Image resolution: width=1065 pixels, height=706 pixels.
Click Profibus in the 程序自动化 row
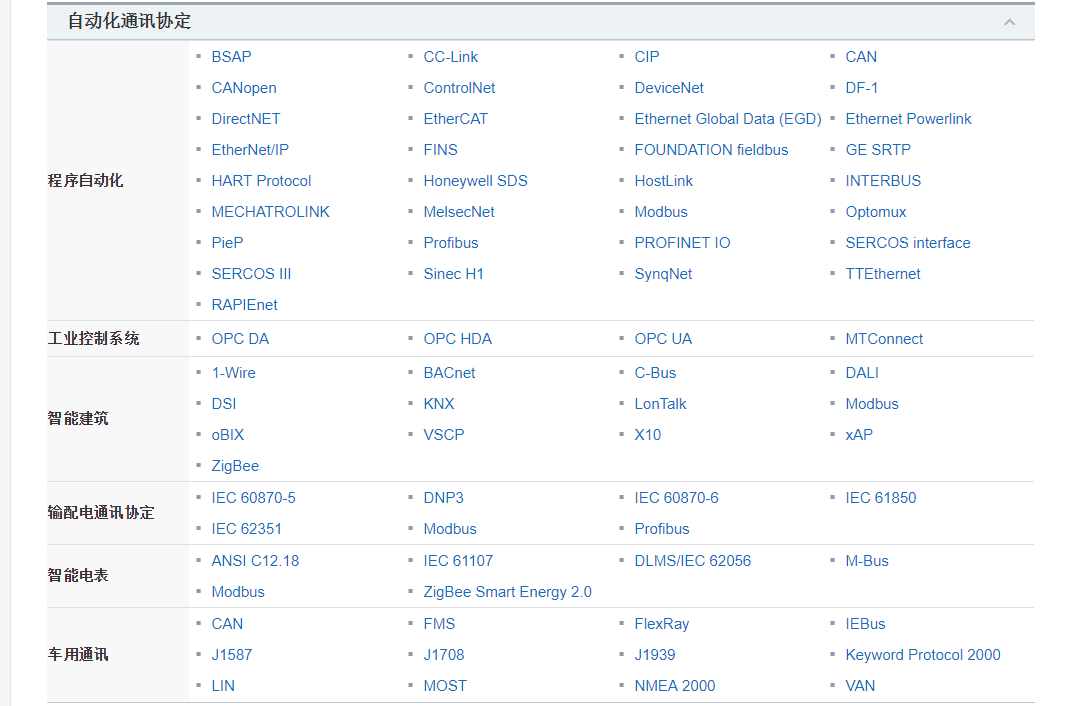pos(450,243)
